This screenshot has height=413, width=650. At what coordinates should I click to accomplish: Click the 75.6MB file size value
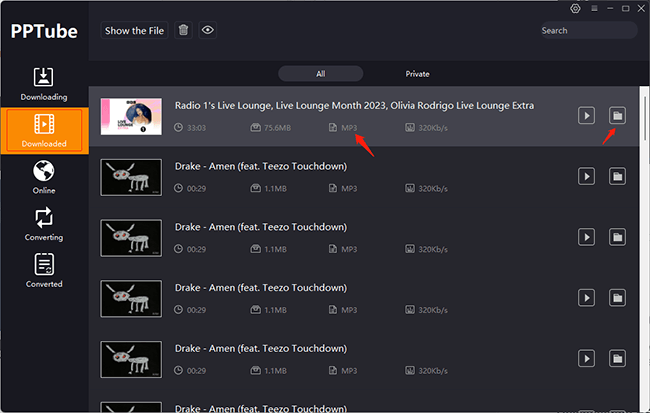tap(277, 128)
